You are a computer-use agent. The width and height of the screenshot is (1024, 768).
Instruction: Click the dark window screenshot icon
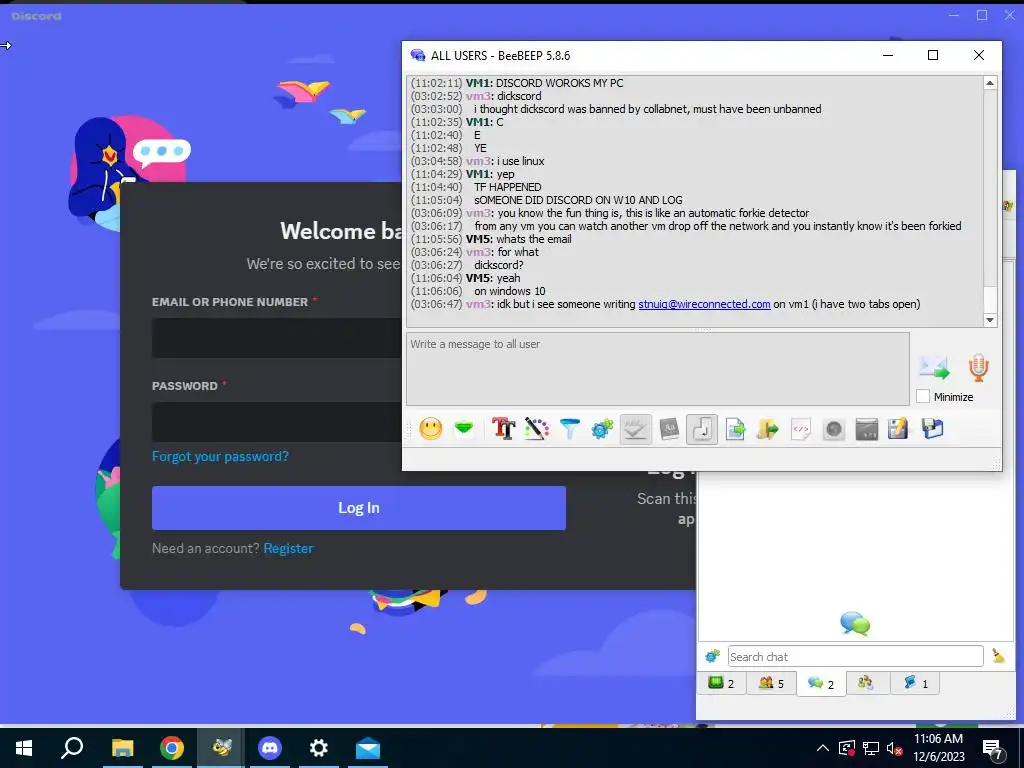[x=867, y=429]
